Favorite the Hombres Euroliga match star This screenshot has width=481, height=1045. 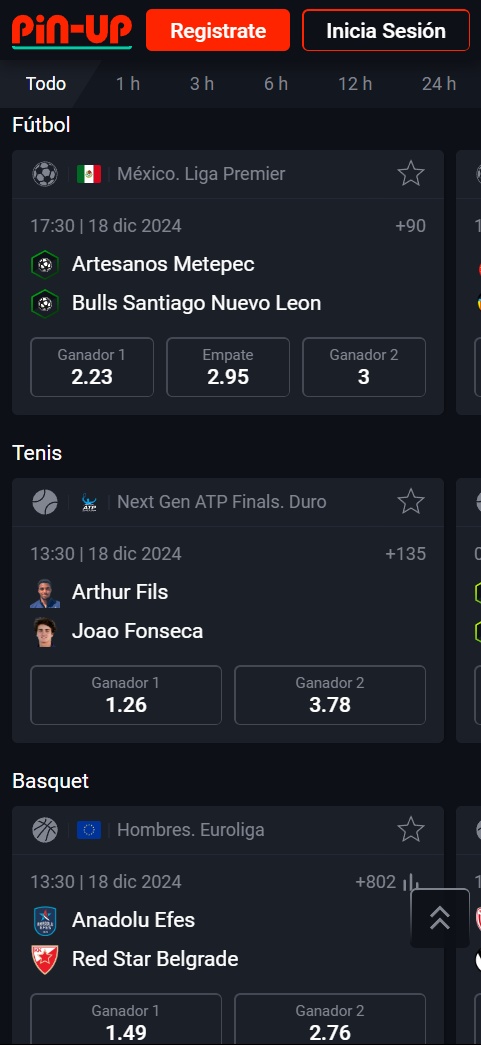point(411,830)
